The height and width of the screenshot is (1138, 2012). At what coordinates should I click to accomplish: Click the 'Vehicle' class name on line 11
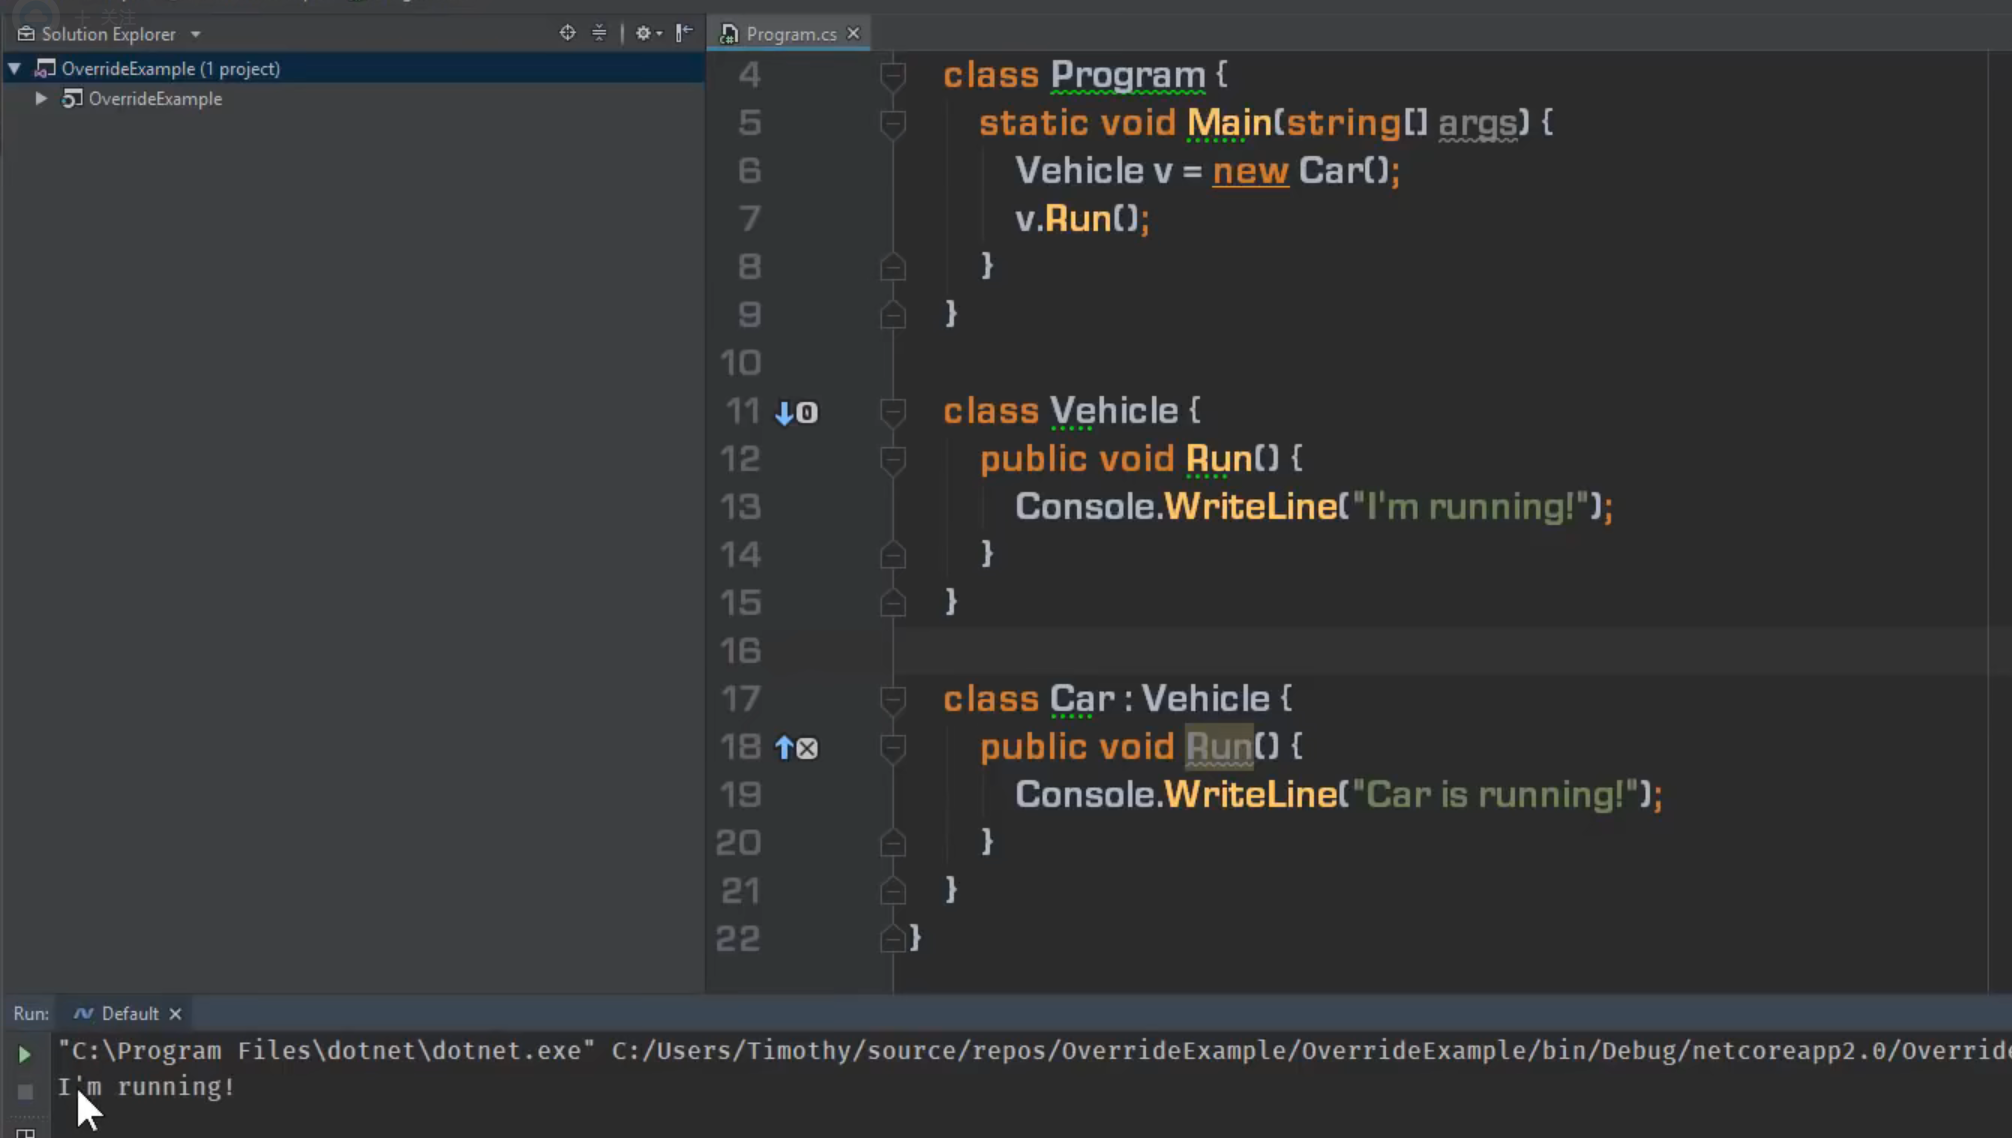(1114, 411)
